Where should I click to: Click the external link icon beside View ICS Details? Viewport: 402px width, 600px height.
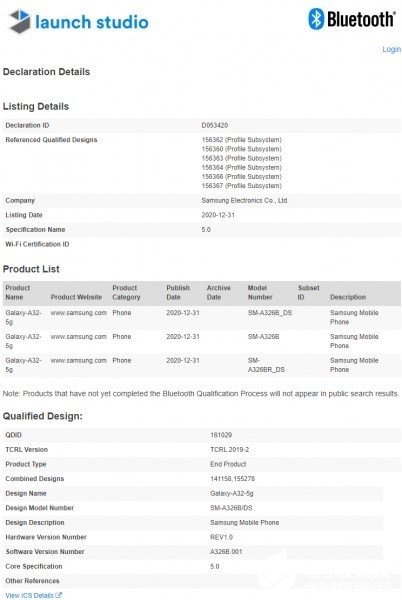point(59,595)
